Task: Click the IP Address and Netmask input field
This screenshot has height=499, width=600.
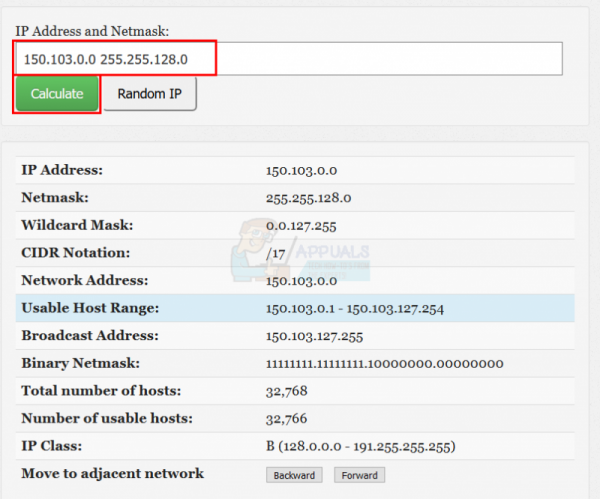Action: coord(289,59)
